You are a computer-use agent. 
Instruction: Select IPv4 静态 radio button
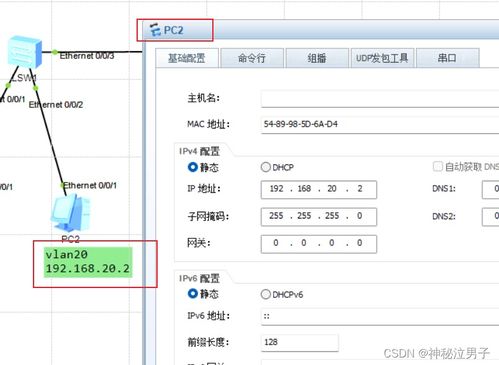[193, 167]
